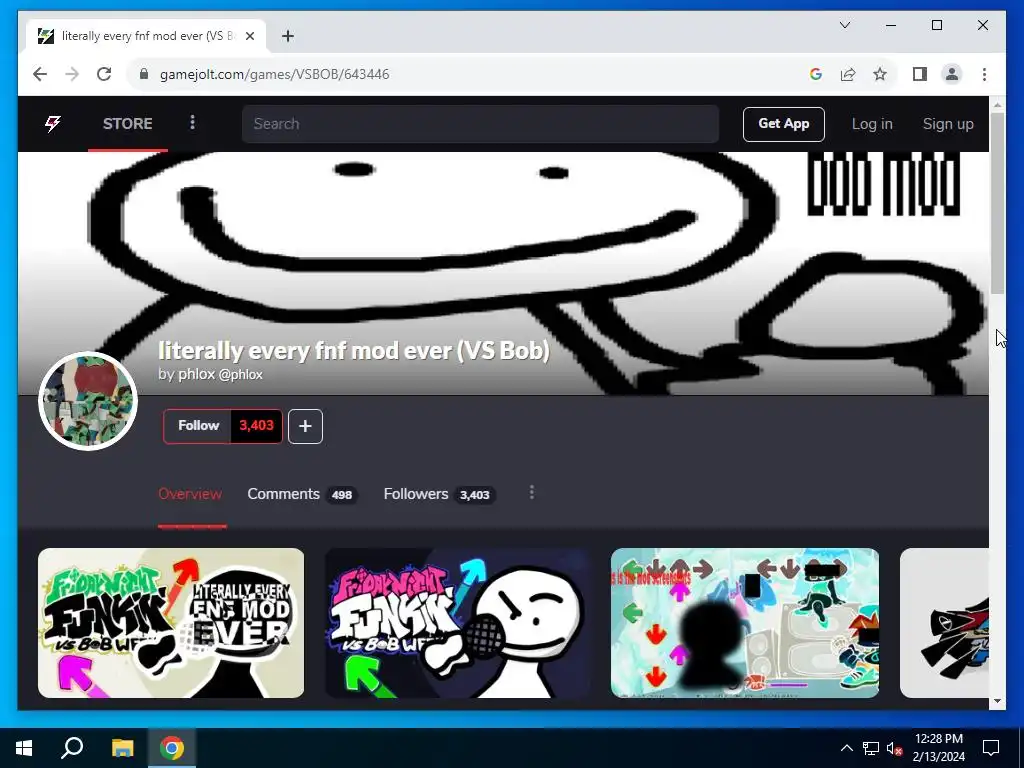
Task: Select the Overview tab
Action: (190, 494)
